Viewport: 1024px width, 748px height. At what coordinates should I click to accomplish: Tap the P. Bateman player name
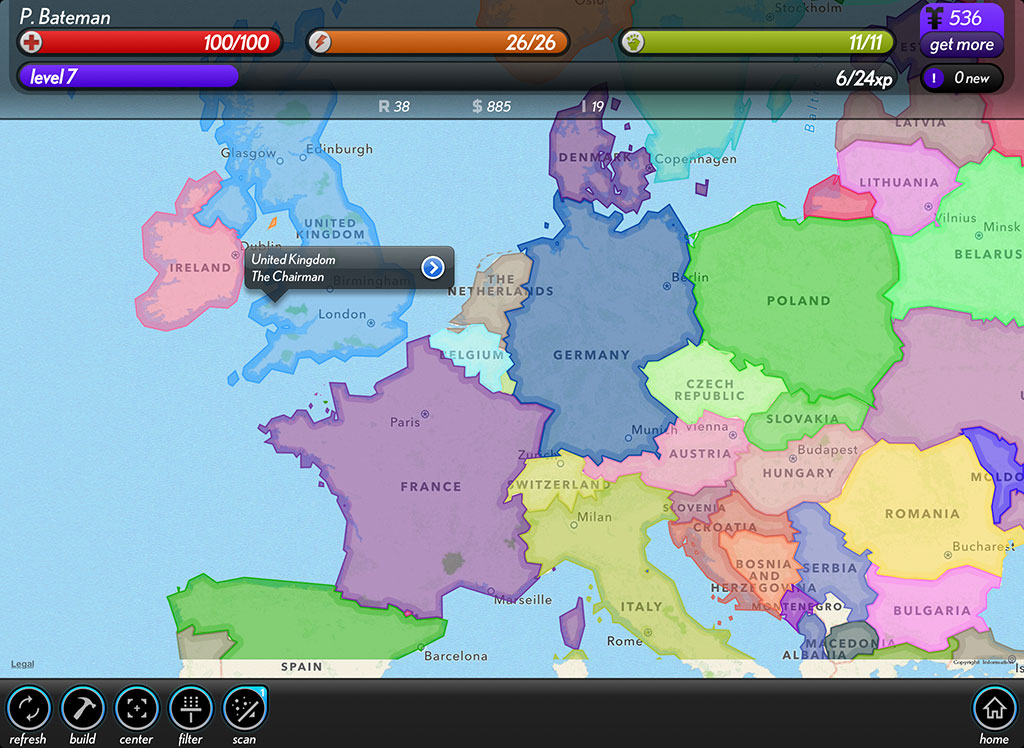pos(65,16)
